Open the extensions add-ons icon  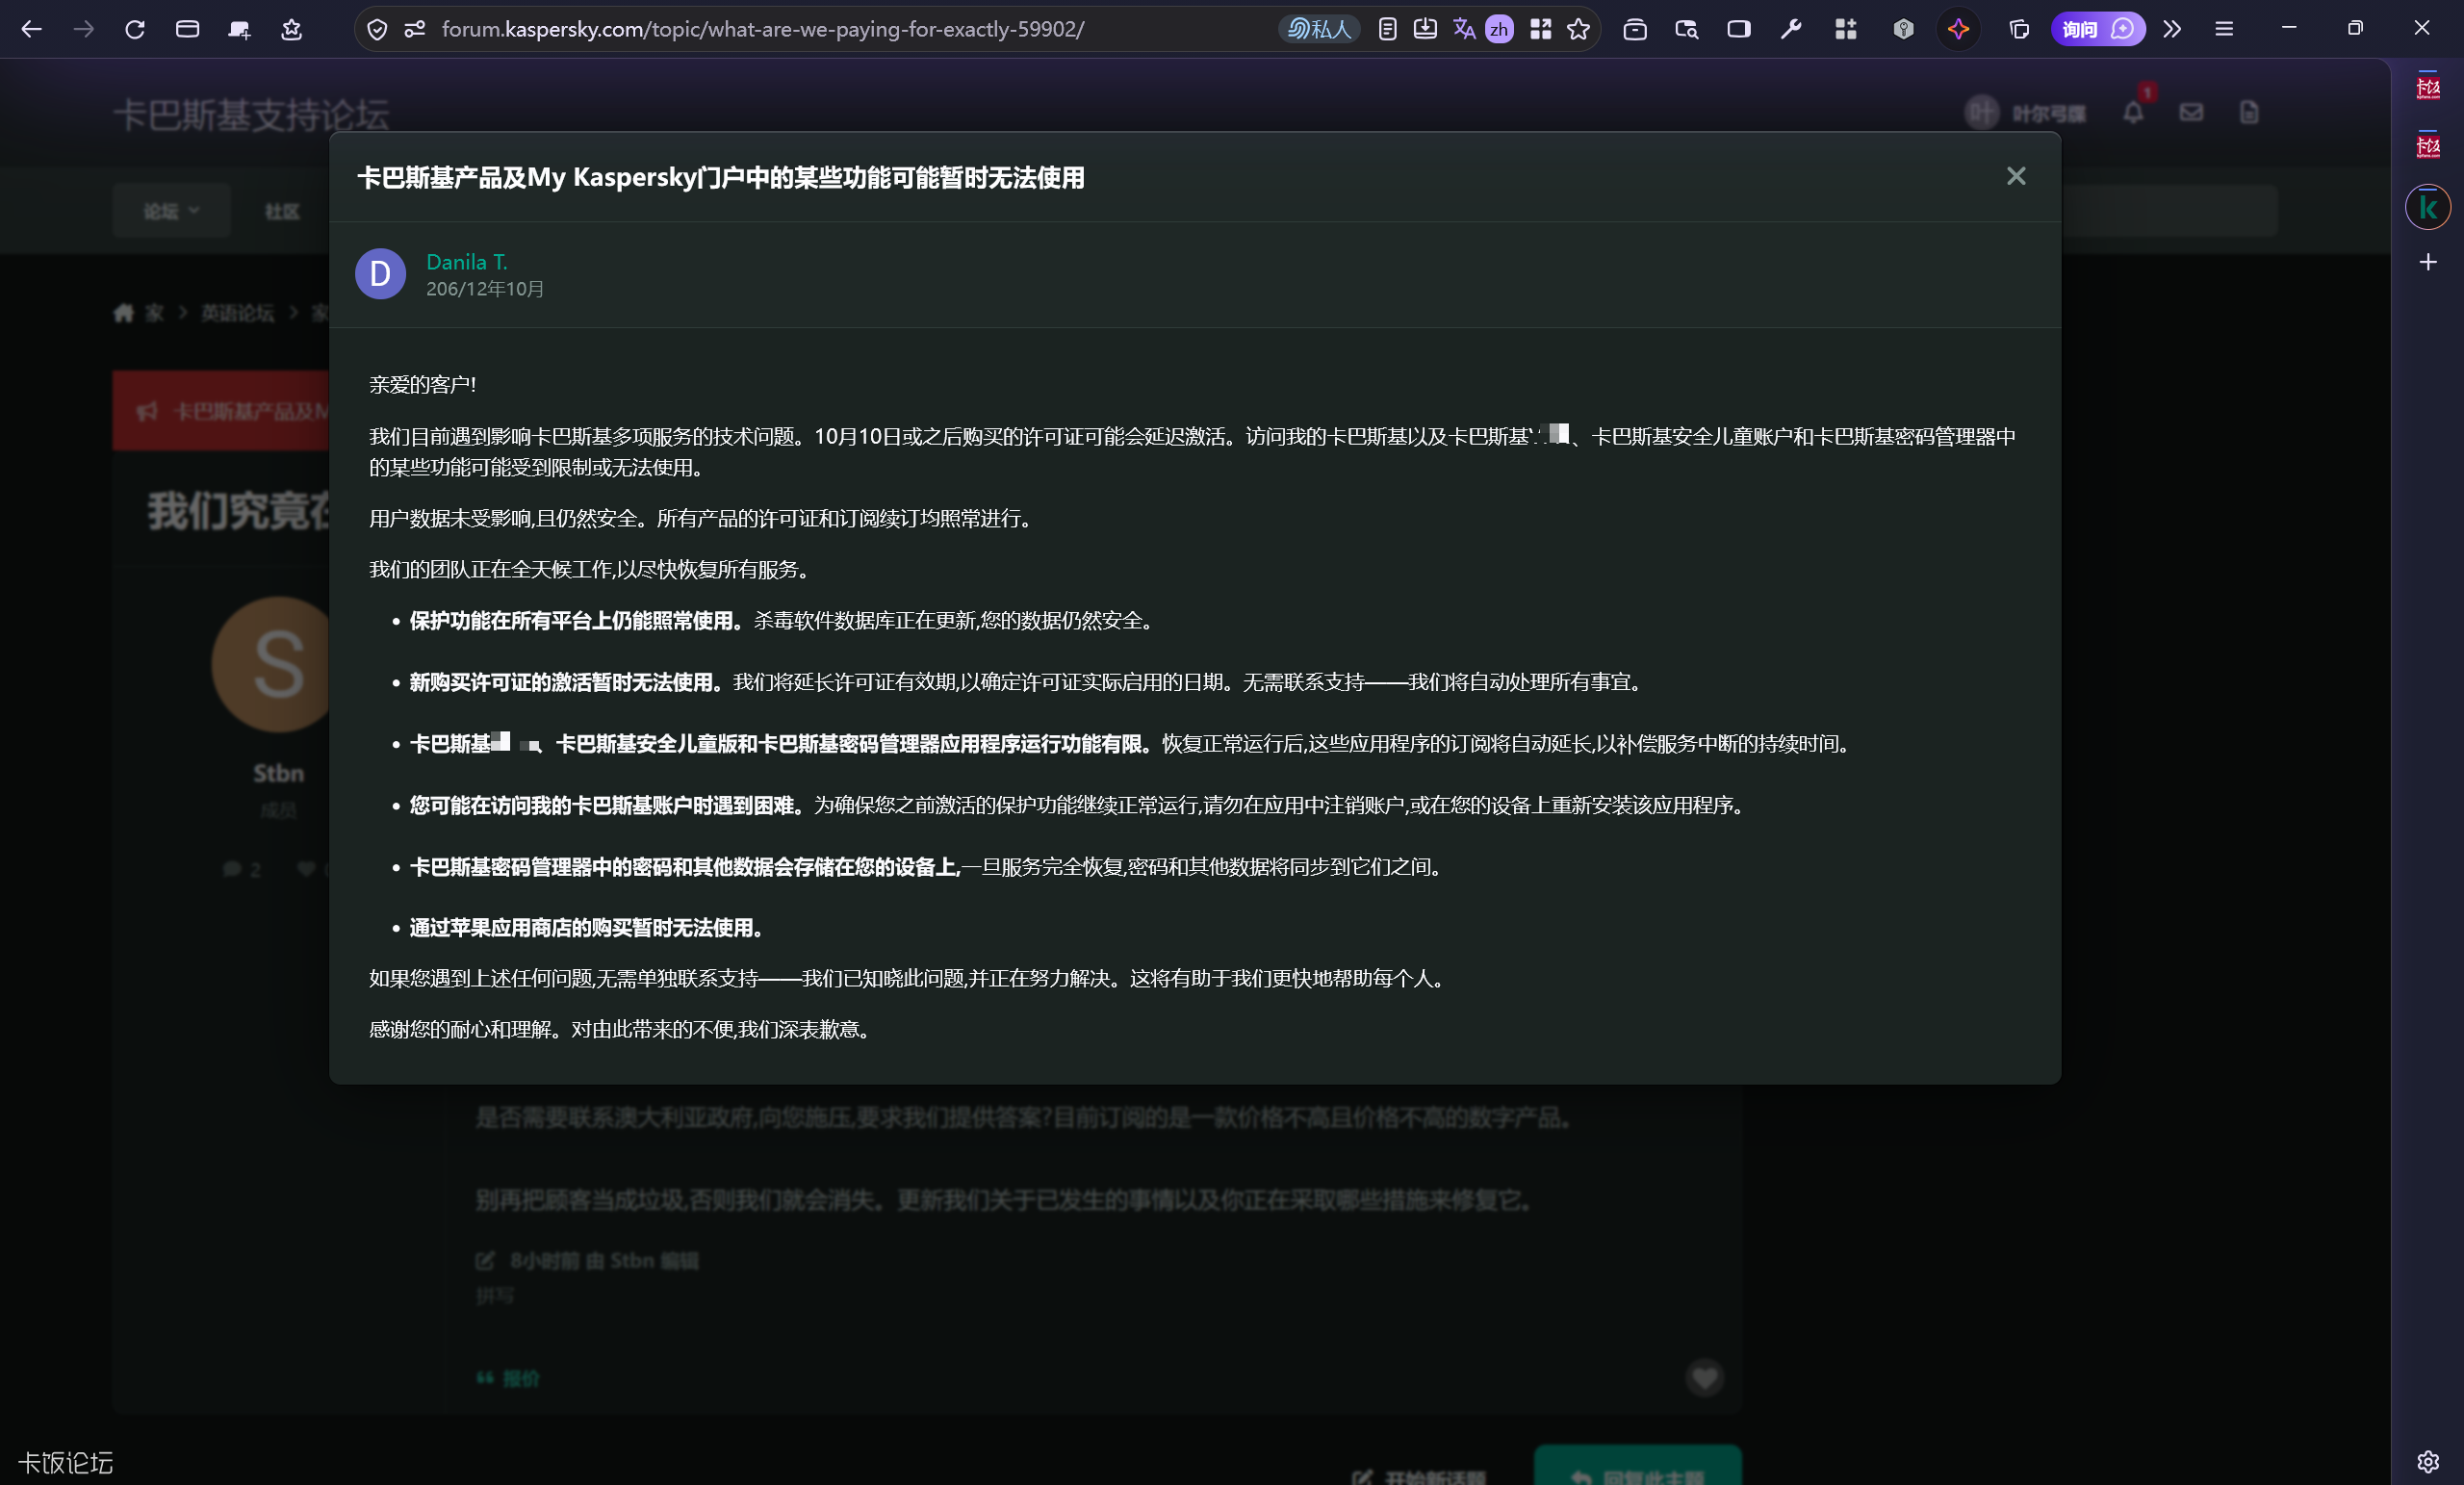[1846, 29]
